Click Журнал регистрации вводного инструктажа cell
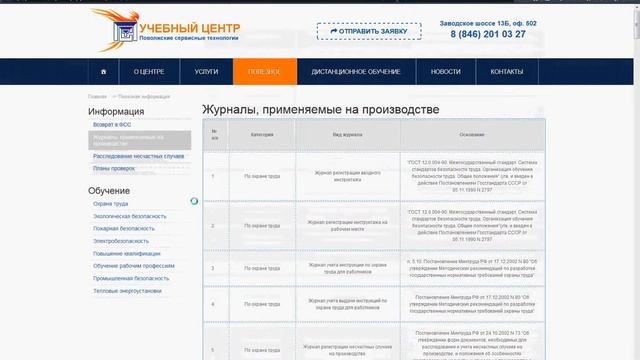The height and width of the screenshot is (360, 640). tap(347, 176)
